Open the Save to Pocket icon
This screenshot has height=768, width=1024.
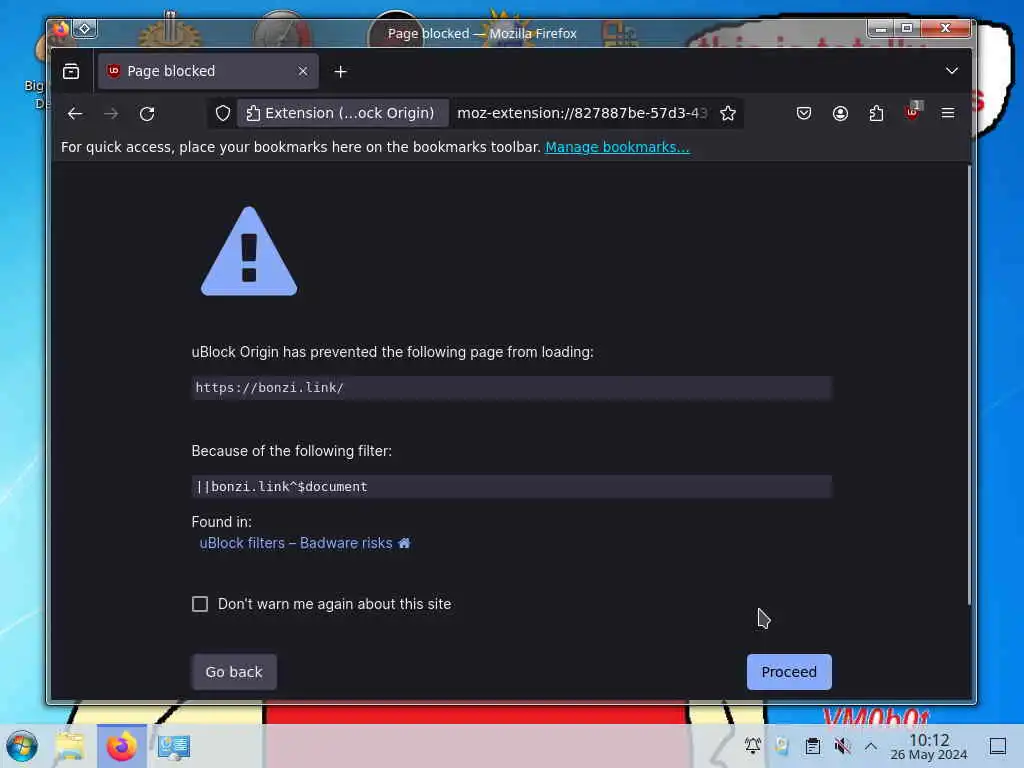pos(804,114)
